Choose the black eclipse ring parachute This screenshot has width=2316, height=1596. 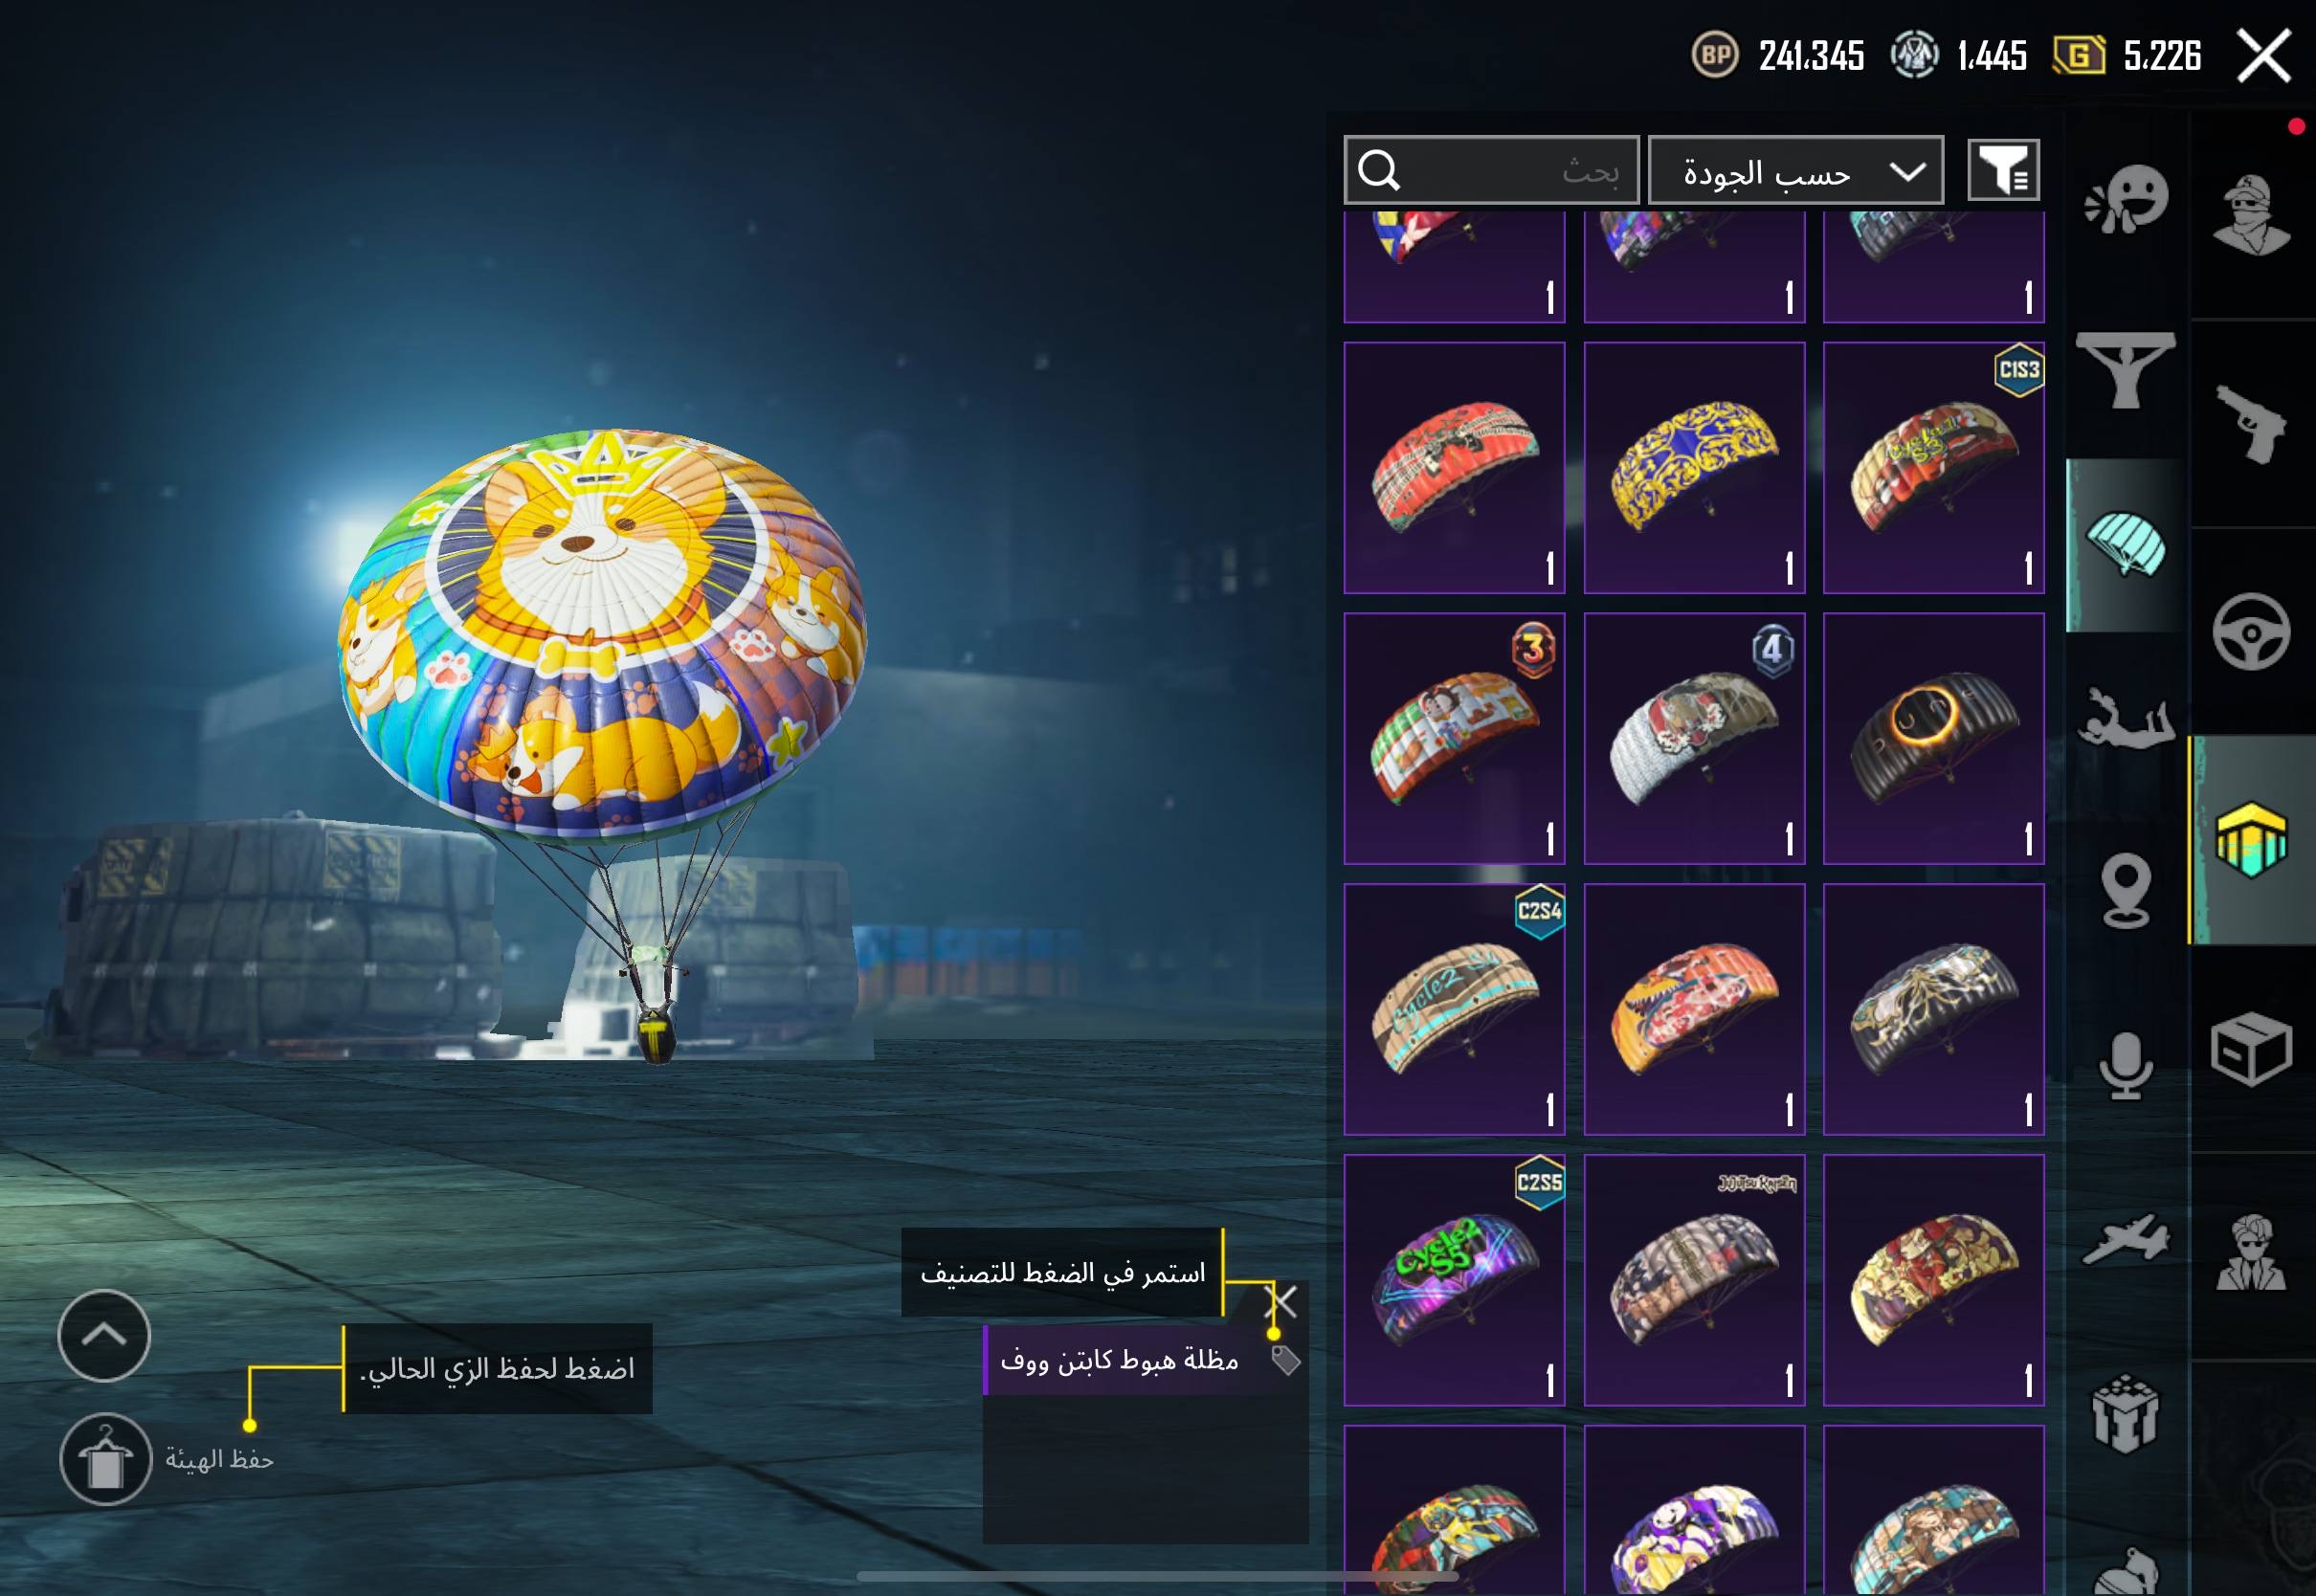point(1933,738)
